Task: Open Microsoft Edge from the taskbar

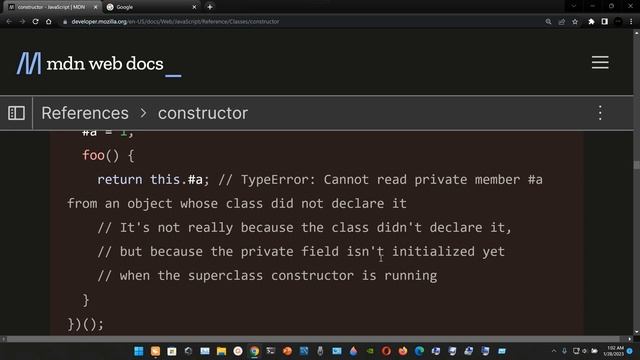Action: [x=419, y=351]
